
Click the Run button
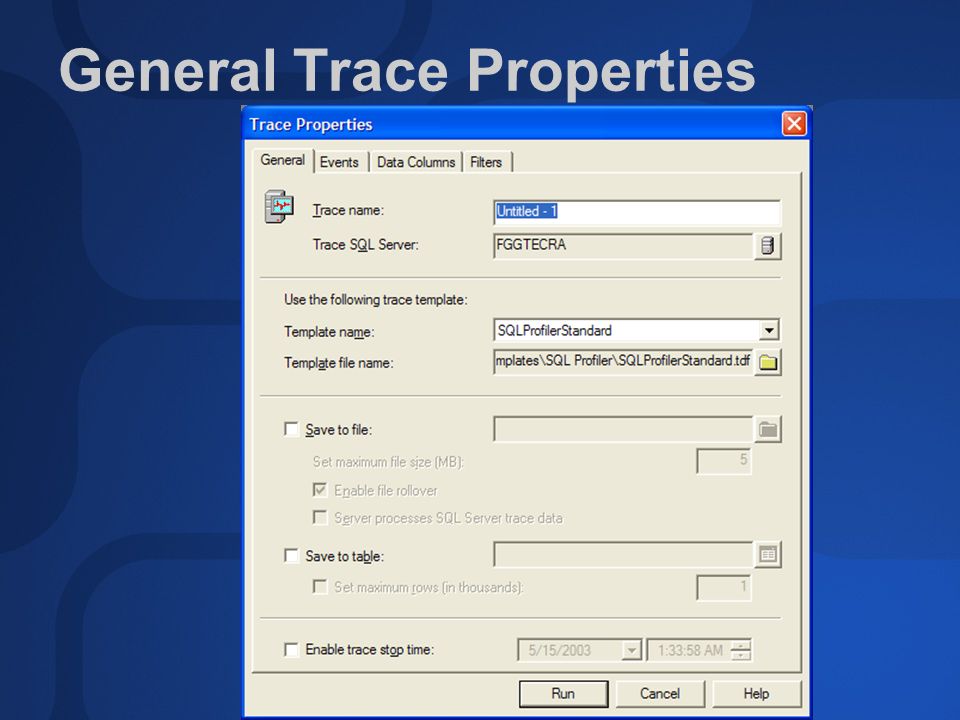tap(563, 694)
